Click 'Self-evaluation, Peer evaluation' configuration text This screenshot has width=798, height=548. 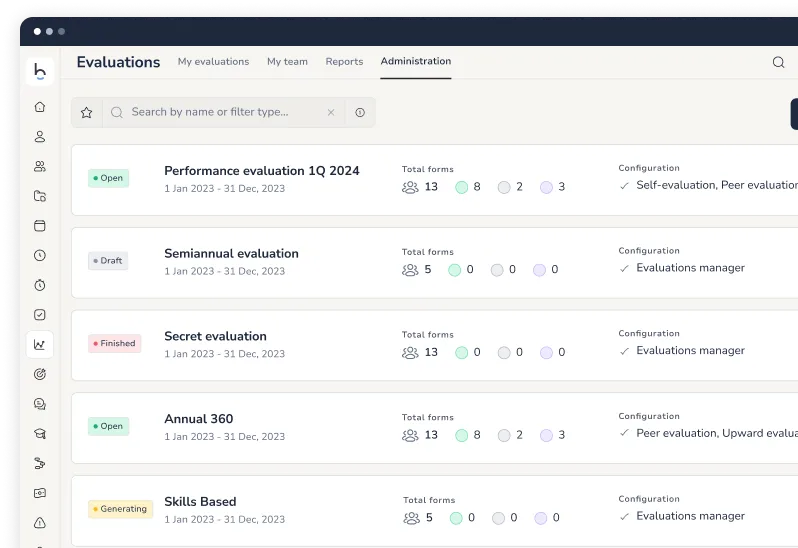pyautogui.click(x=717, y=185)
